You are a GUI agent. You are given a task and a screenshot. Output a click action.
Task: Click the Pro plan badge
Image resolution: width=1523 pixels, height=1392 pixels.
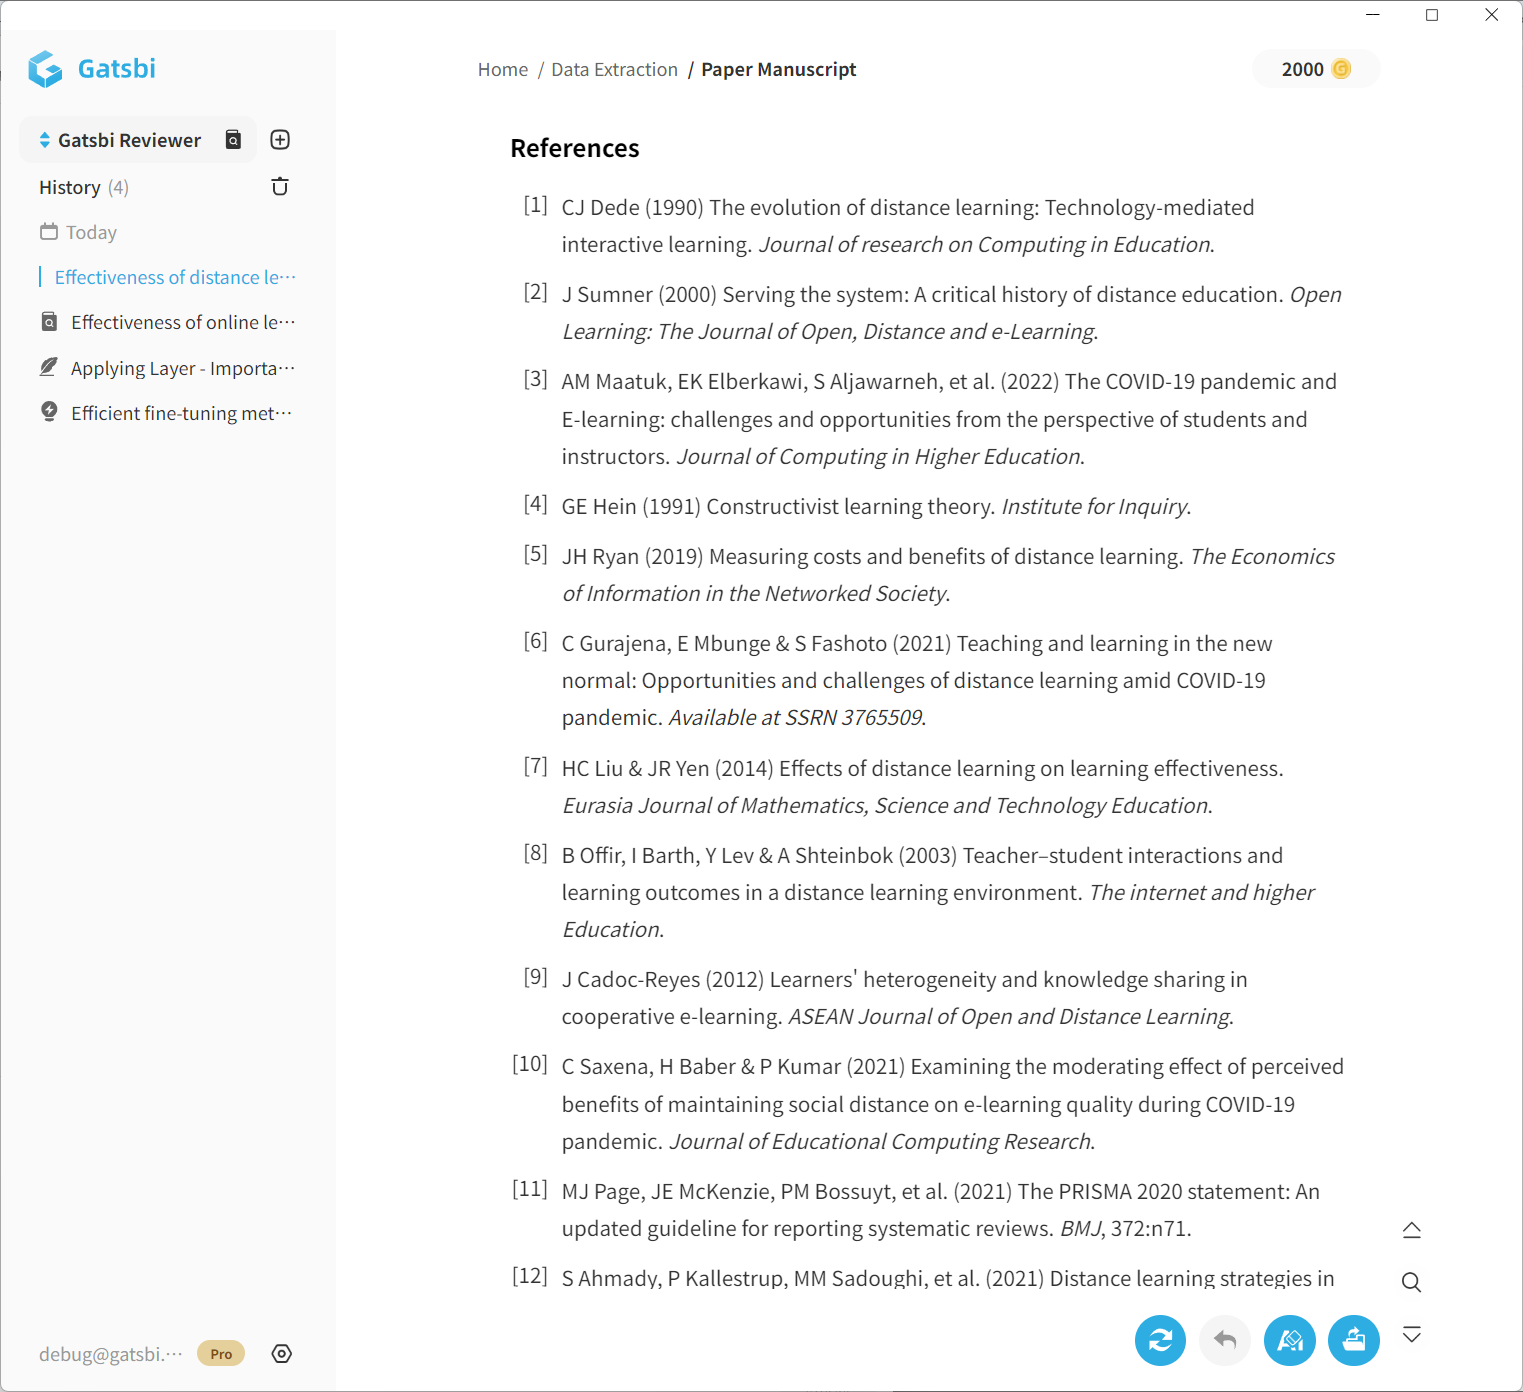click(x=221, y=1354)
